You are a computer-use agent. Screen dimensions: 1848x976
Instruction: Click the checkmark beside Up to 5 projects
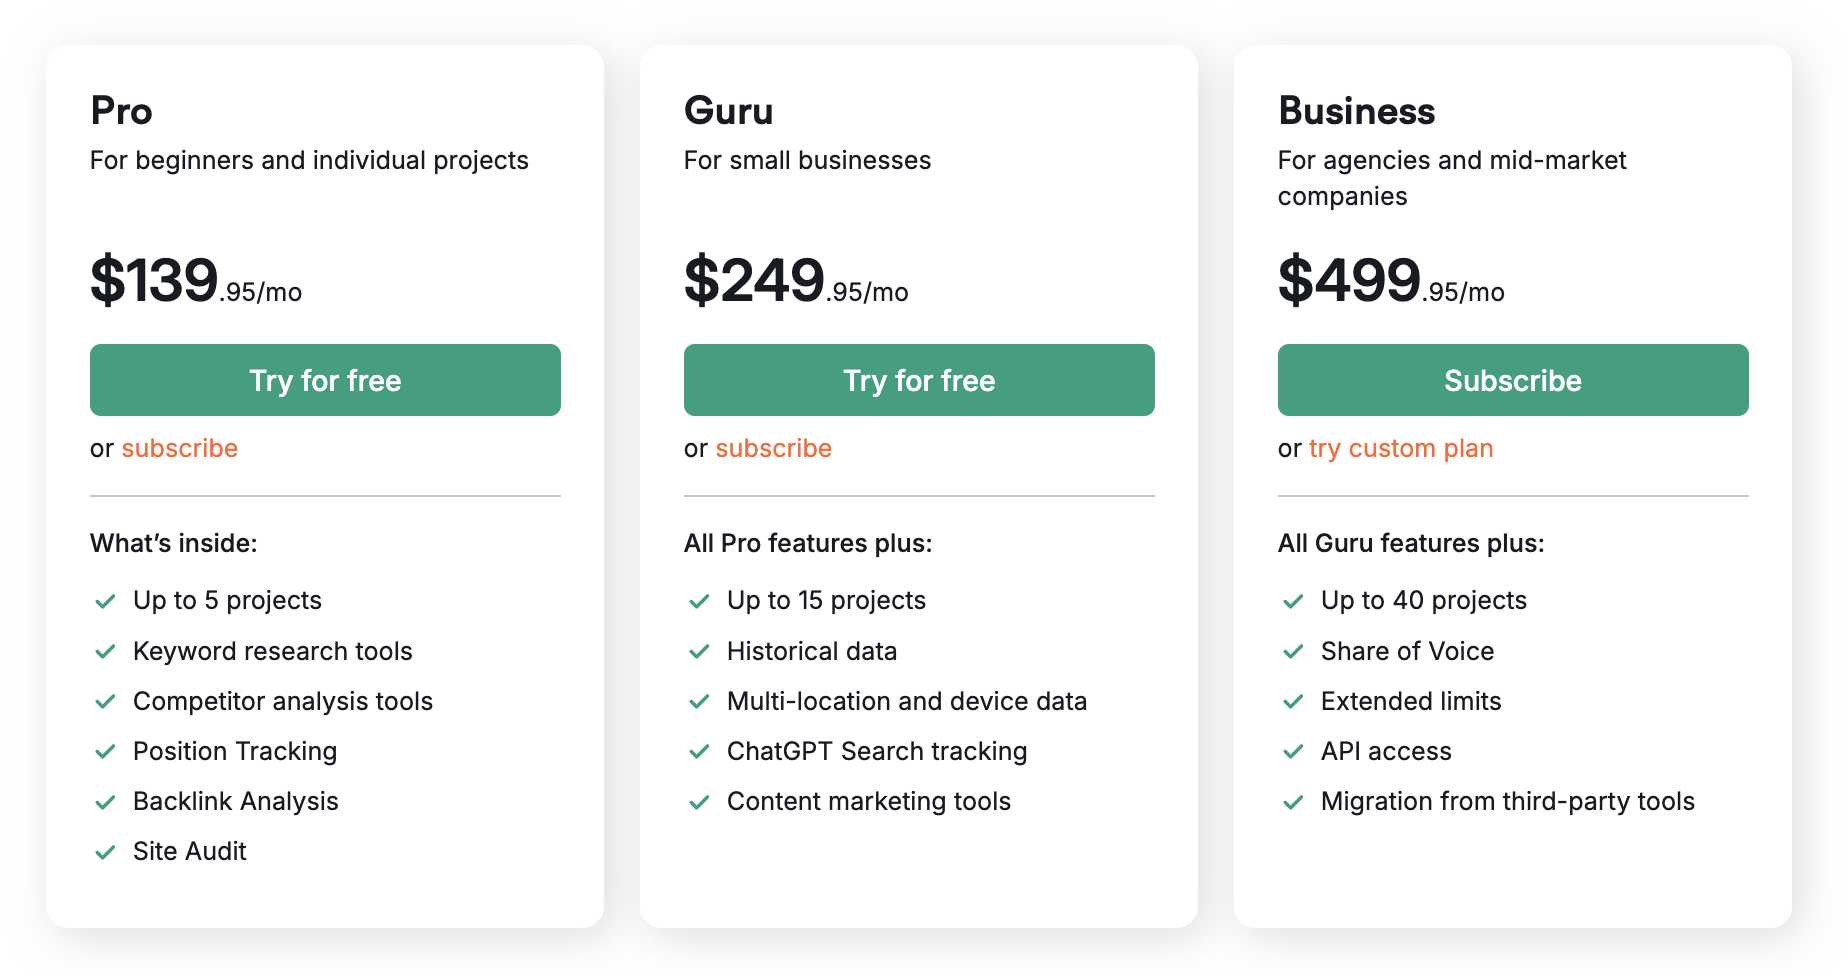105,600
